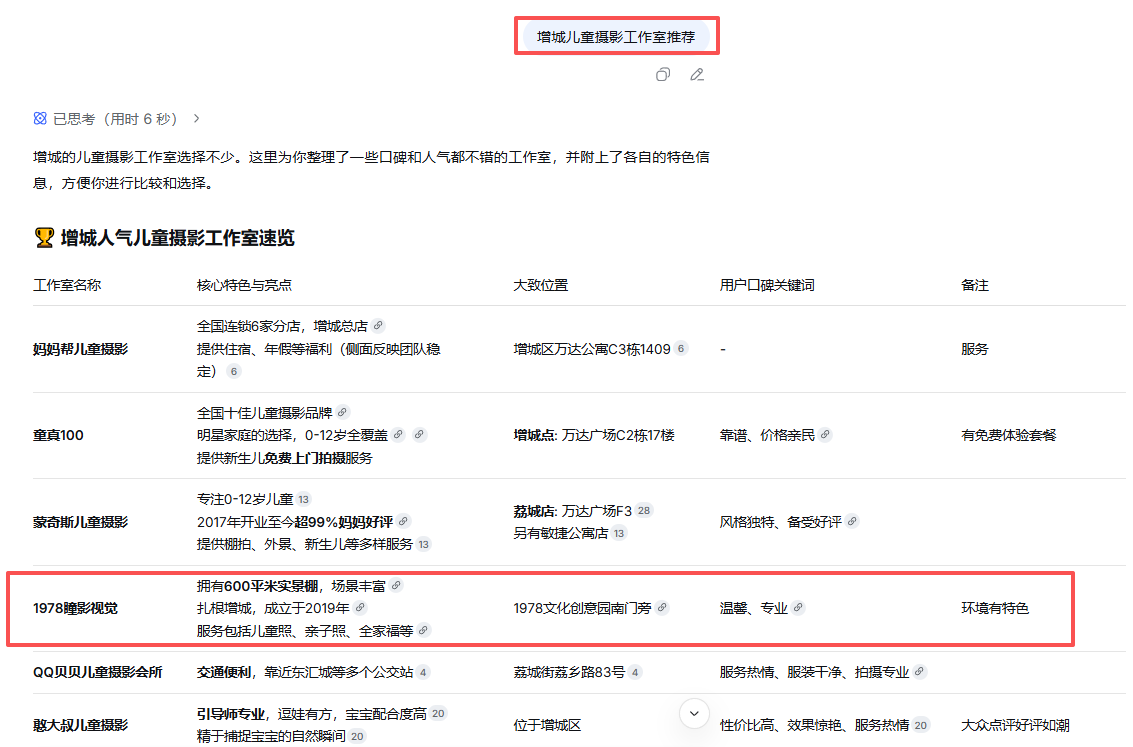Open the link icon after 风格独特、备受好评

[x=852, y=522]
